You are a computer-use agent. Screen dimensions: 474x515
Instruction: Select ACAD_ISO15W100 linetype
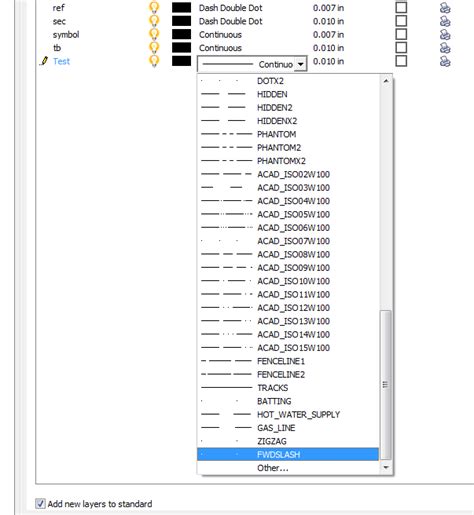[288, 348]
